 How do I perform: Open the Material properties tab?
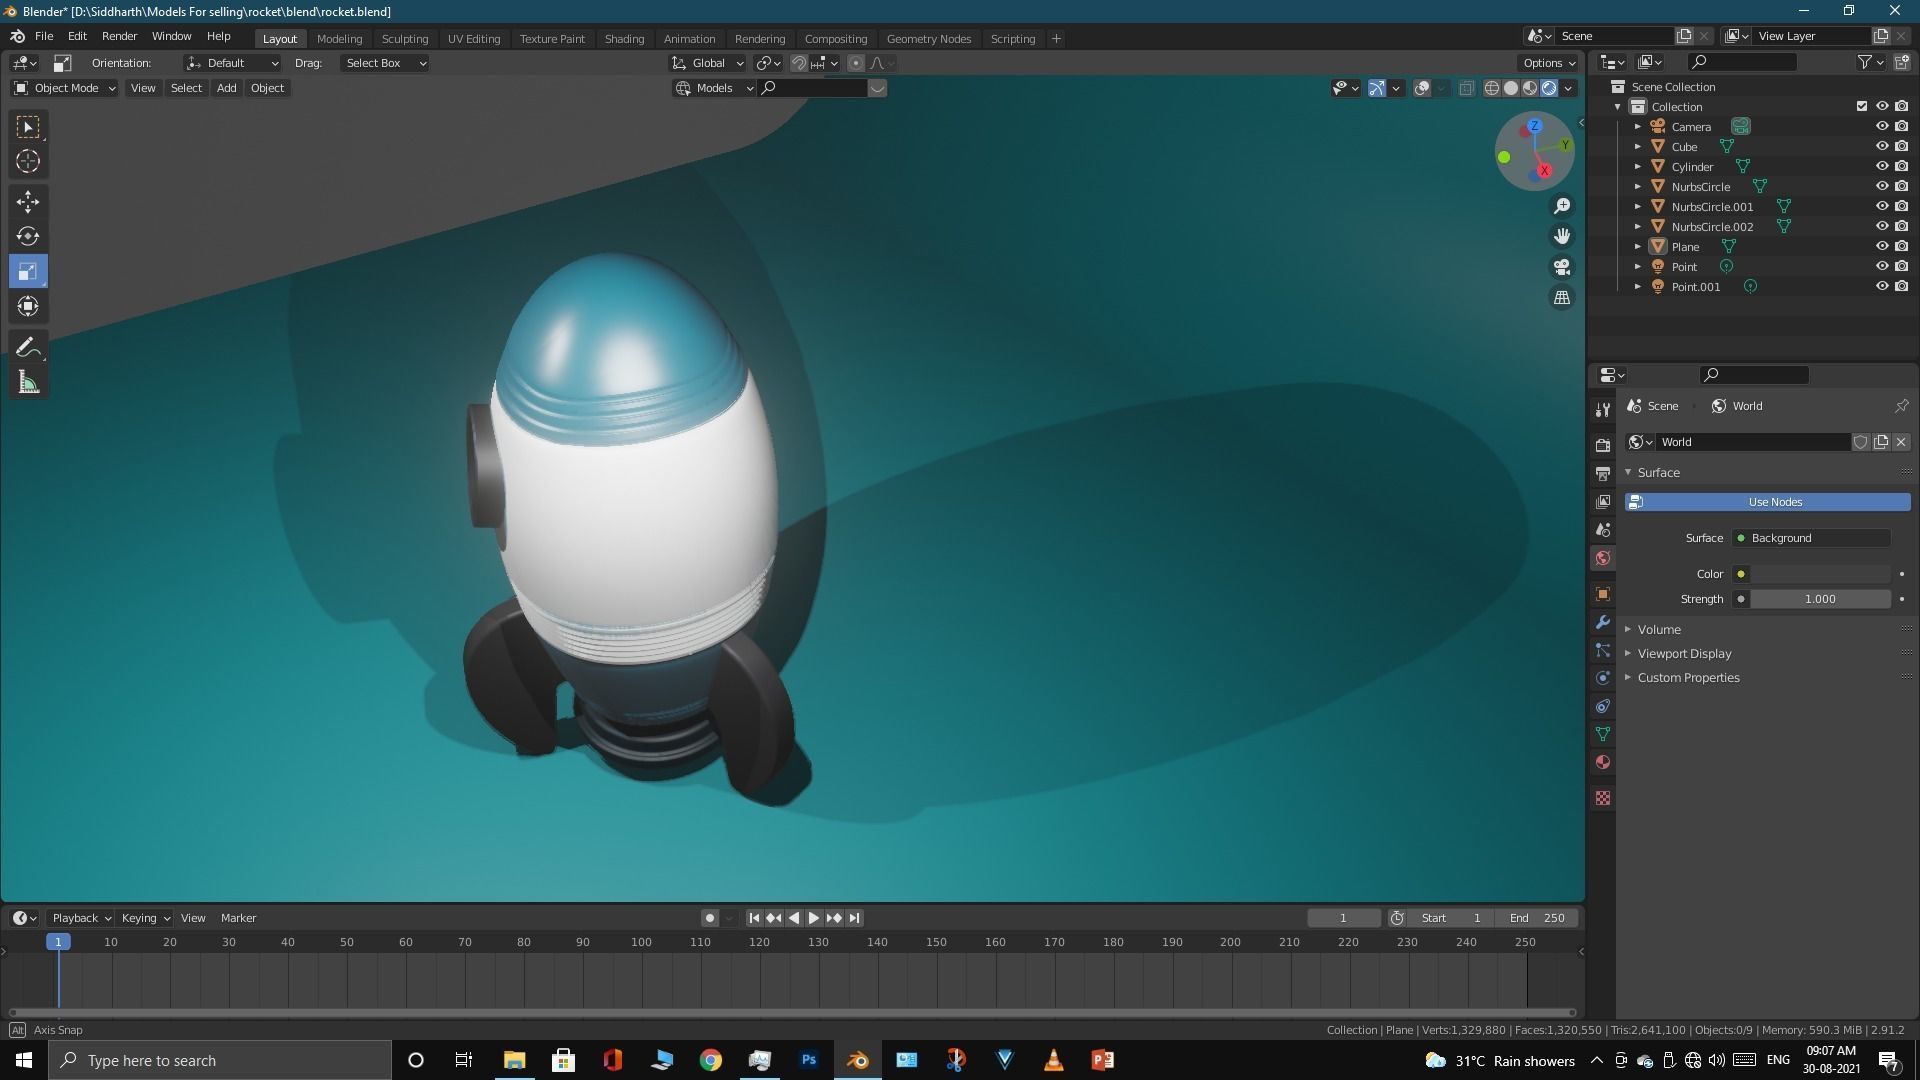(1603, 762)
